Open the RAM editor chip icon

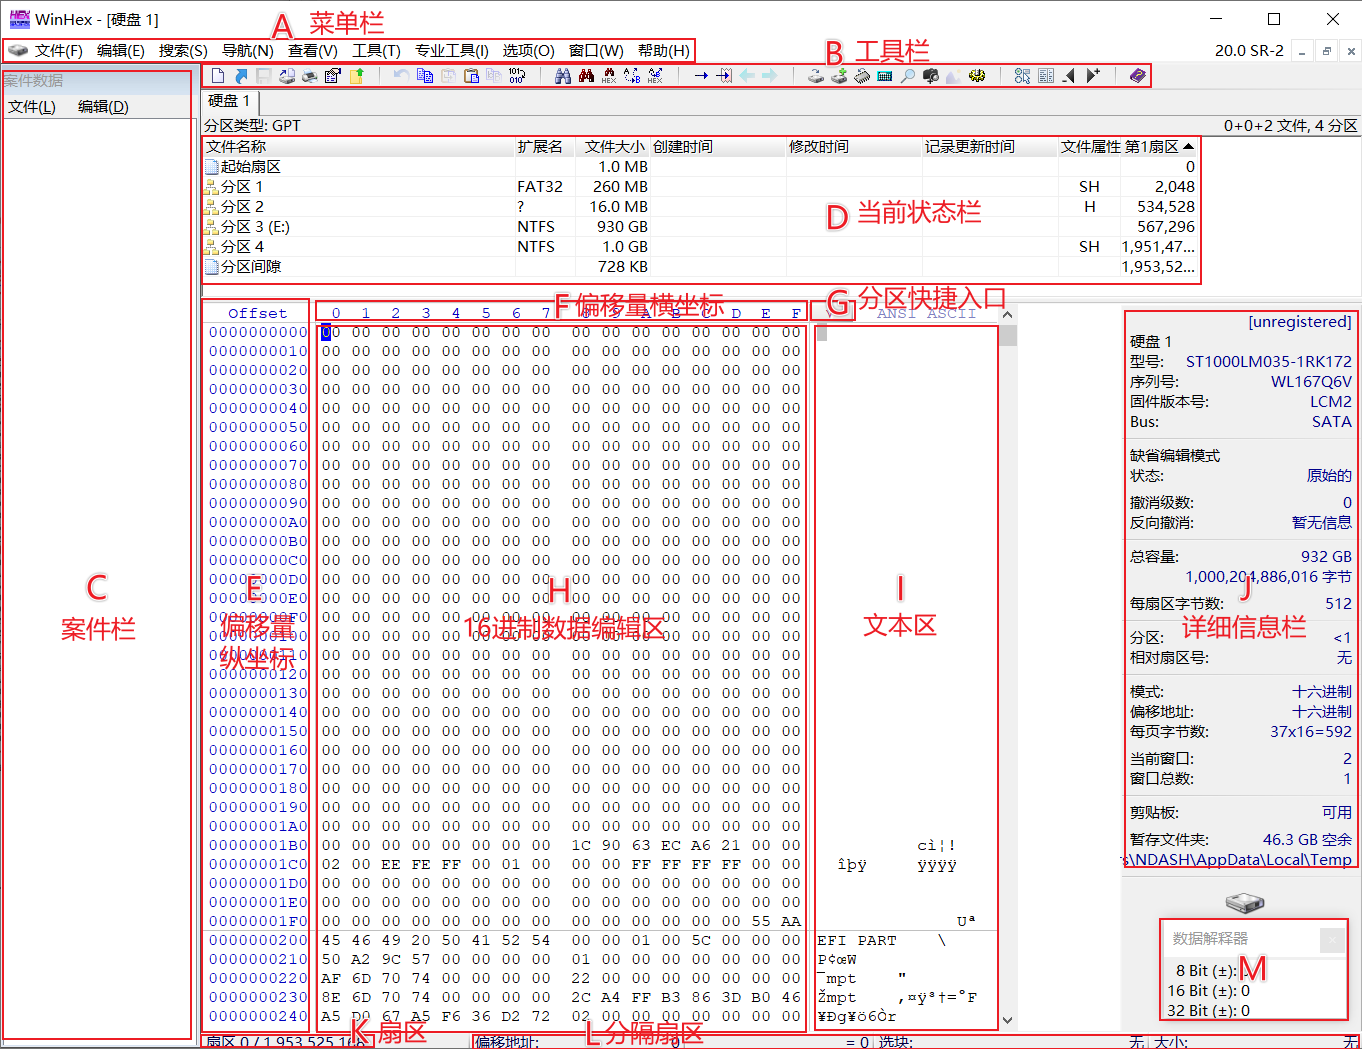point(863,74)
